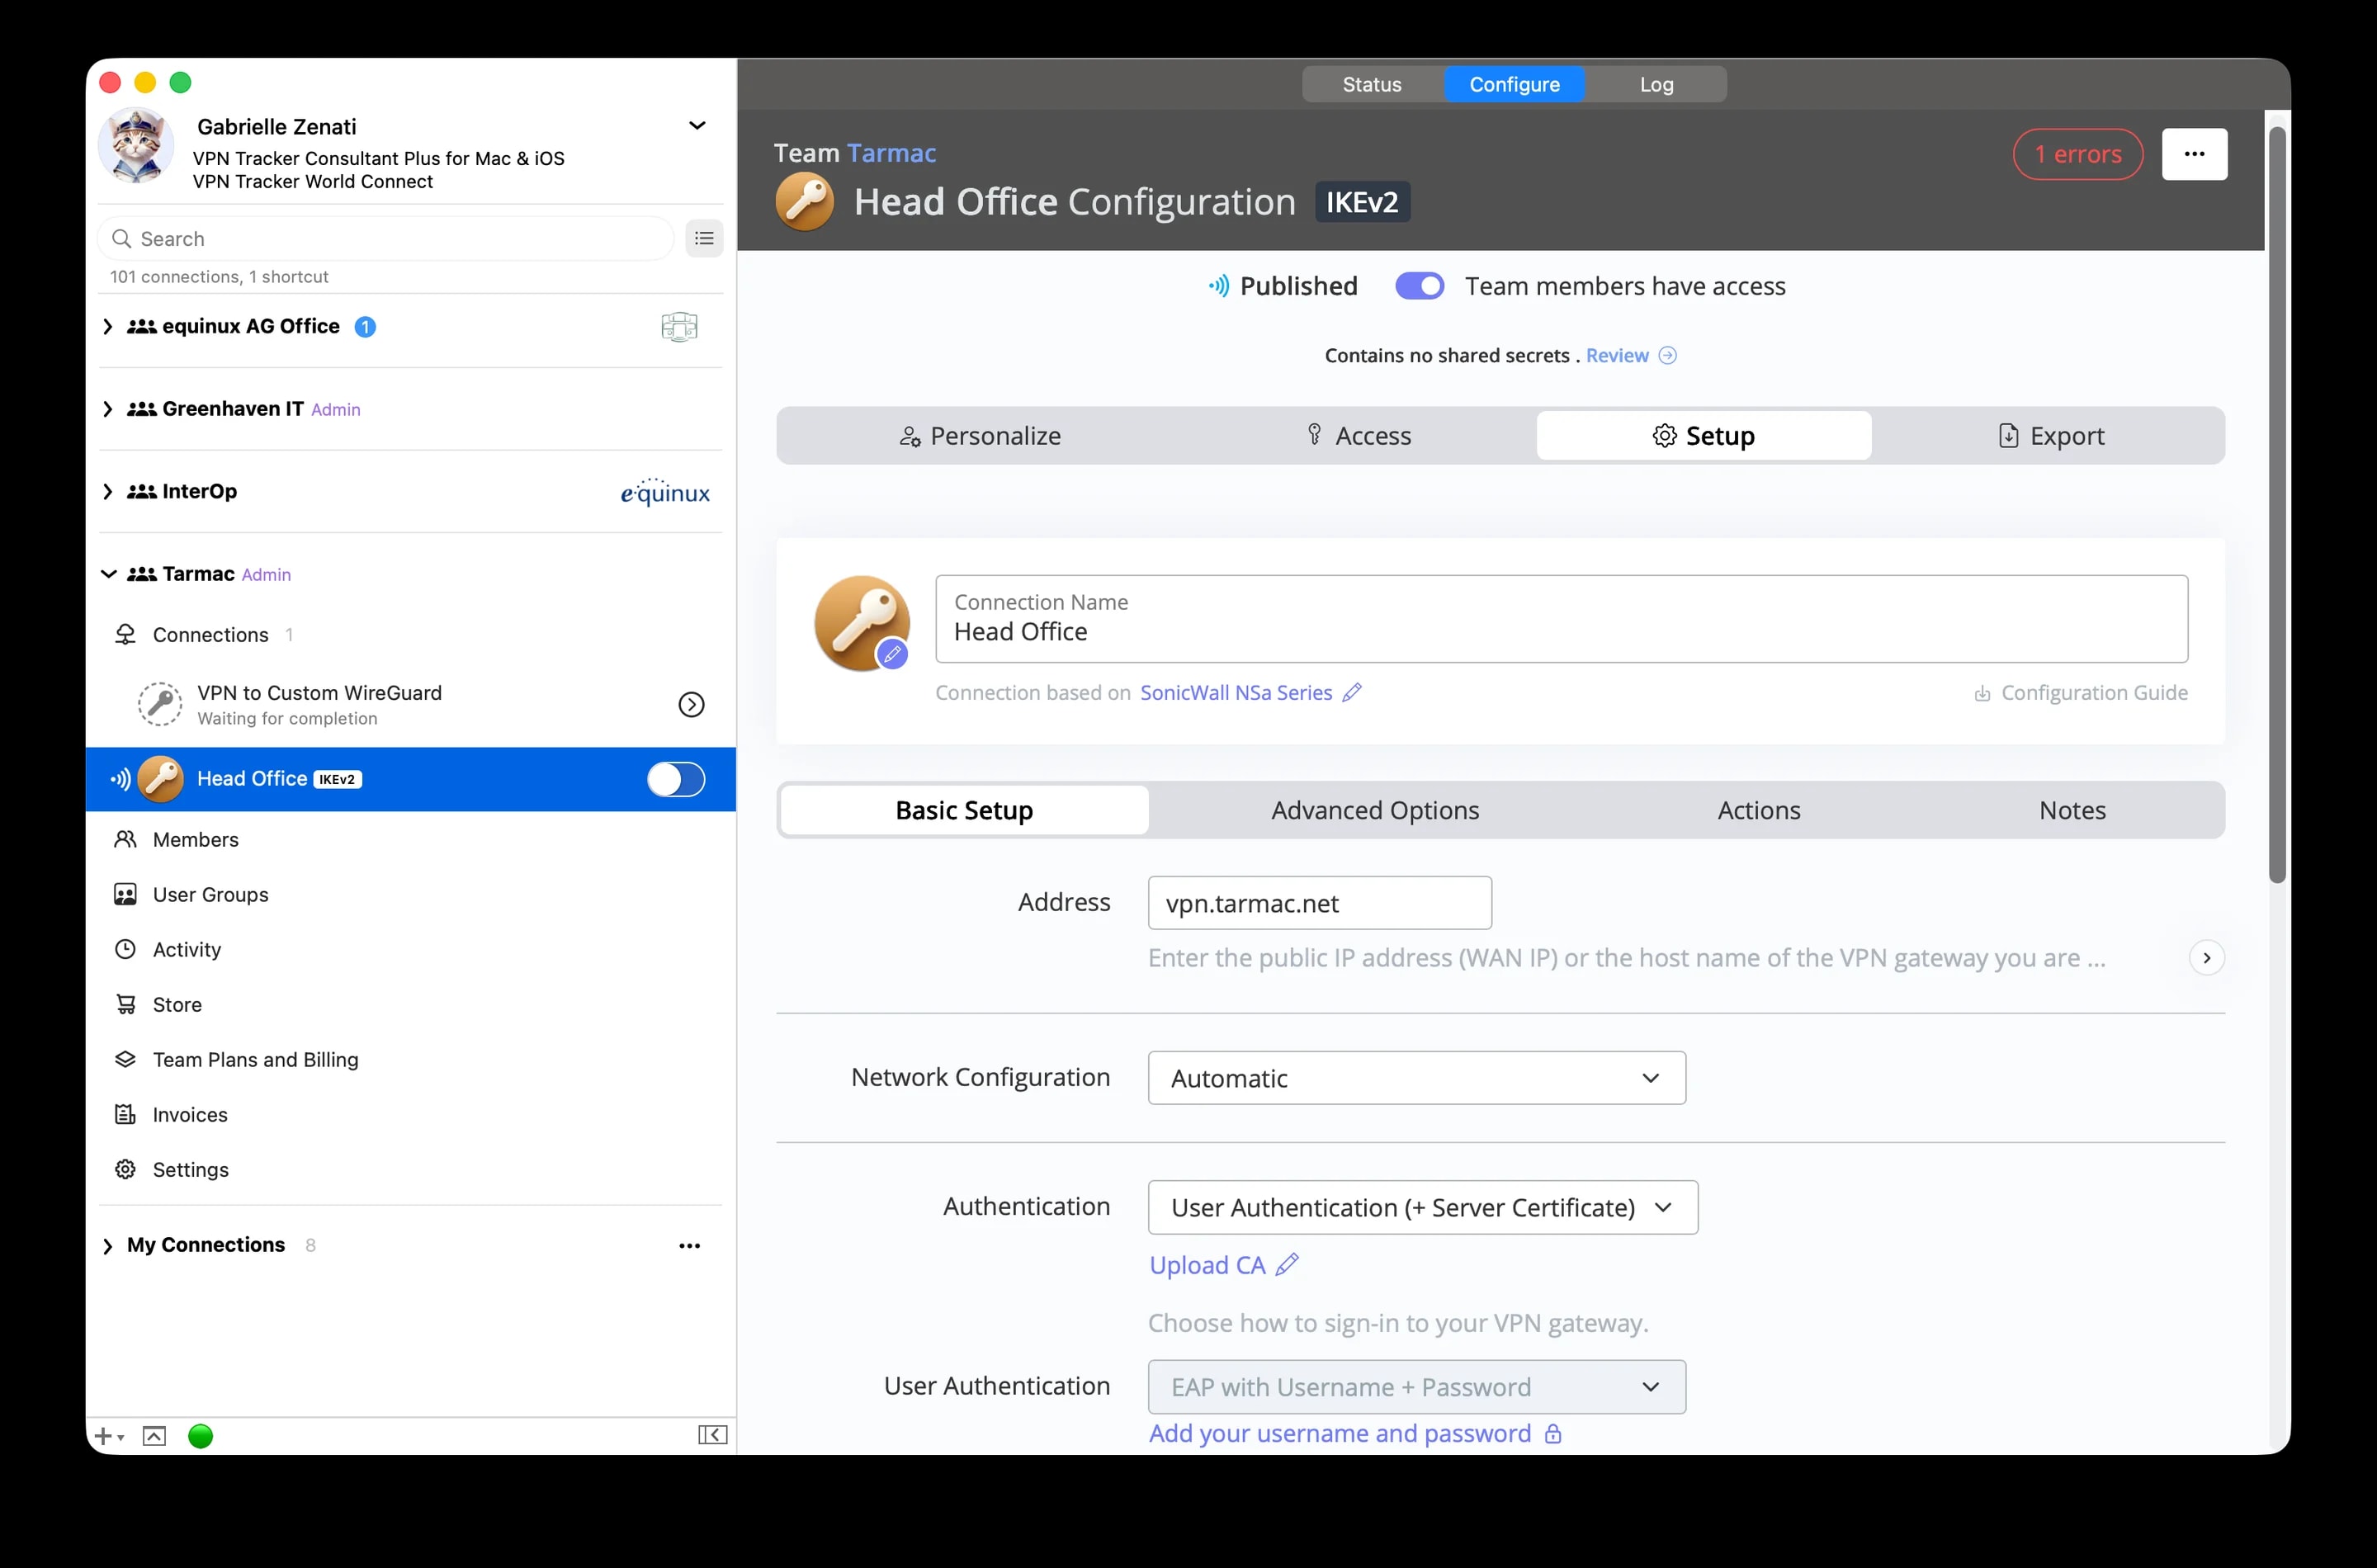Expand the InterOp team

pyautogui.click(x=108, y=492)
